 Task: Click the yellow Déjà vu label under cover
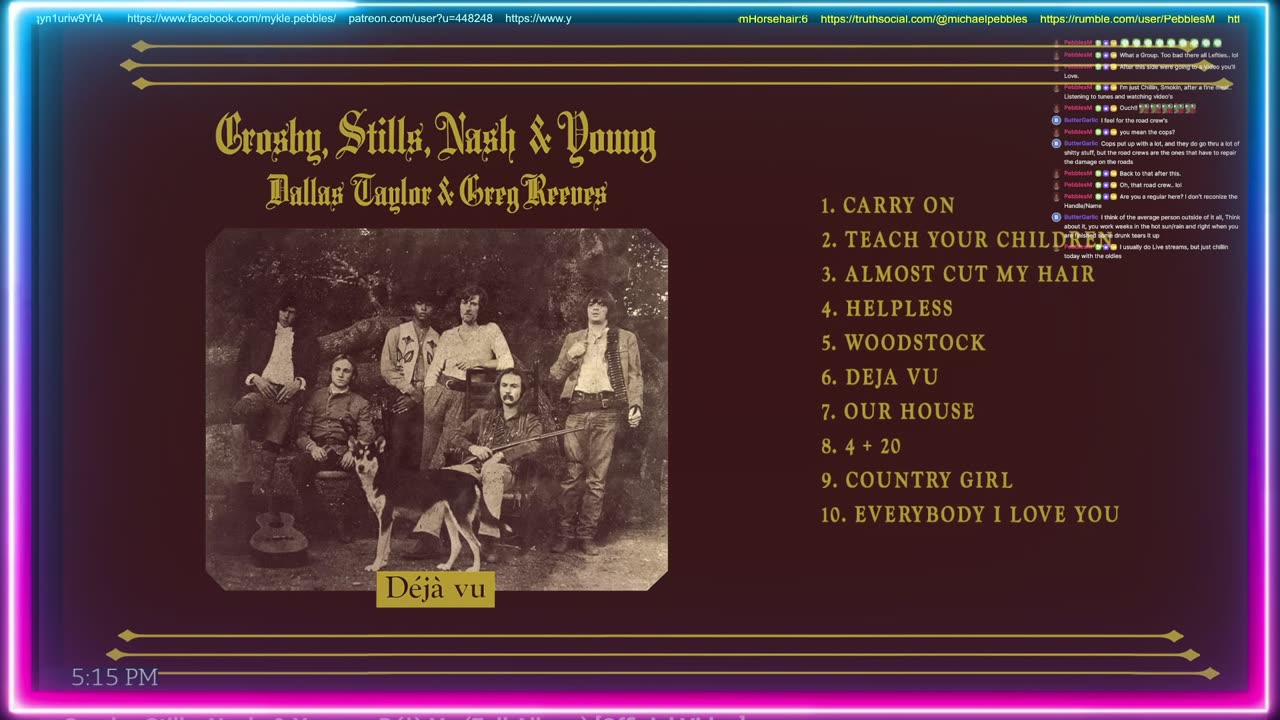coord(436,588)
